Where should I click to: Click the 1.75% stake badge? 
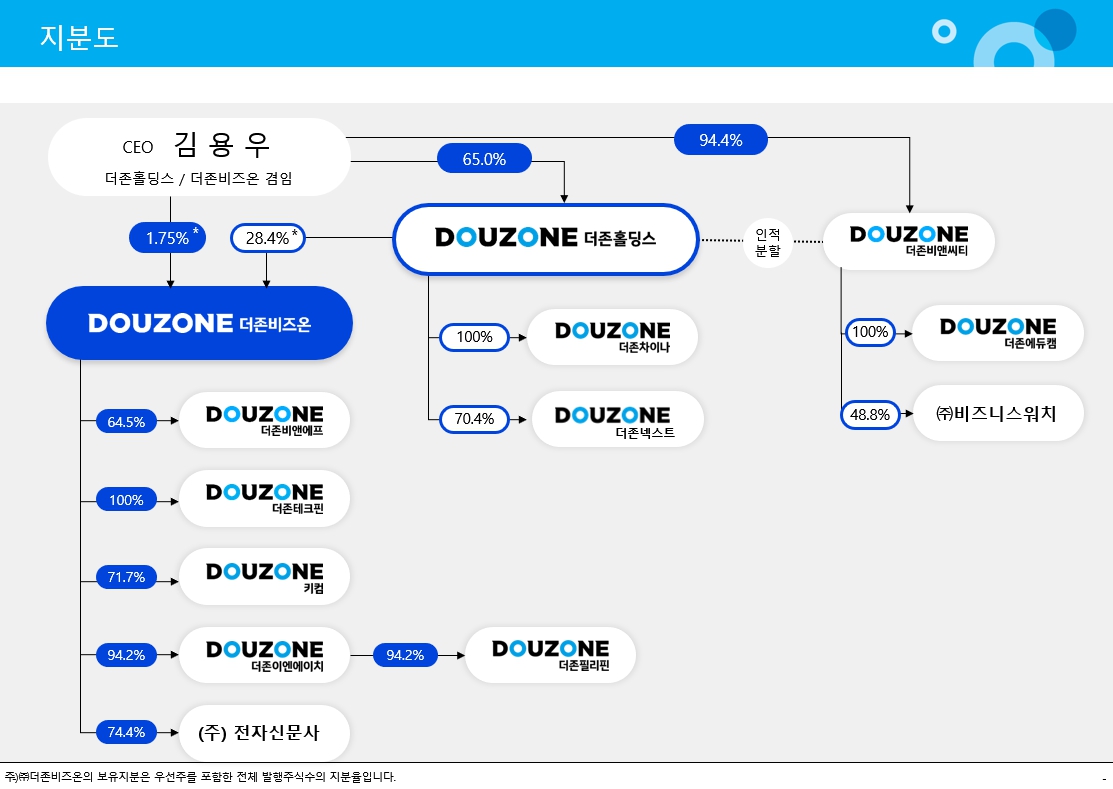click(x=168, y=238)
